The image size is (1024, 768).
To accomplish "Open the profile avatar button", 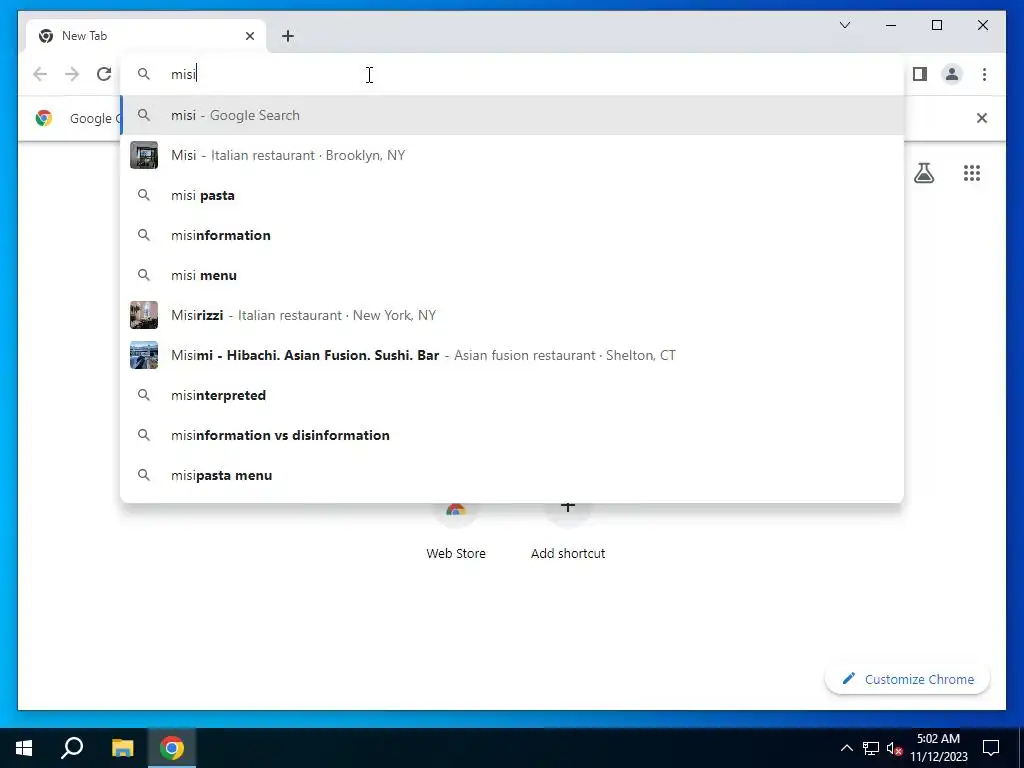I will coord(952,74).
